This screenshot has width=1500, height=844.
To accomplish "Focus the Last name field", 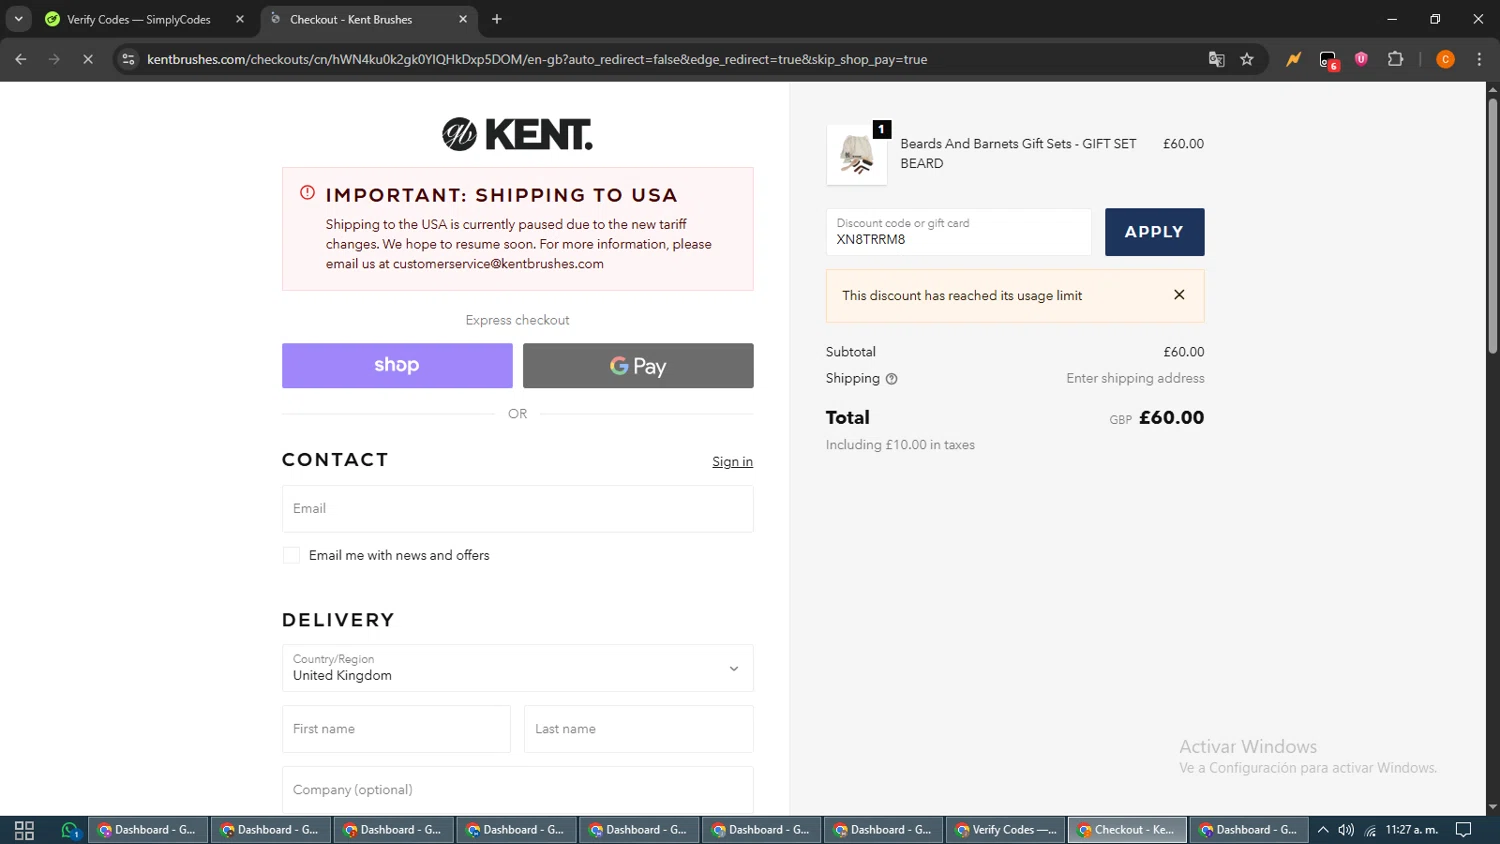I will 639,729.
